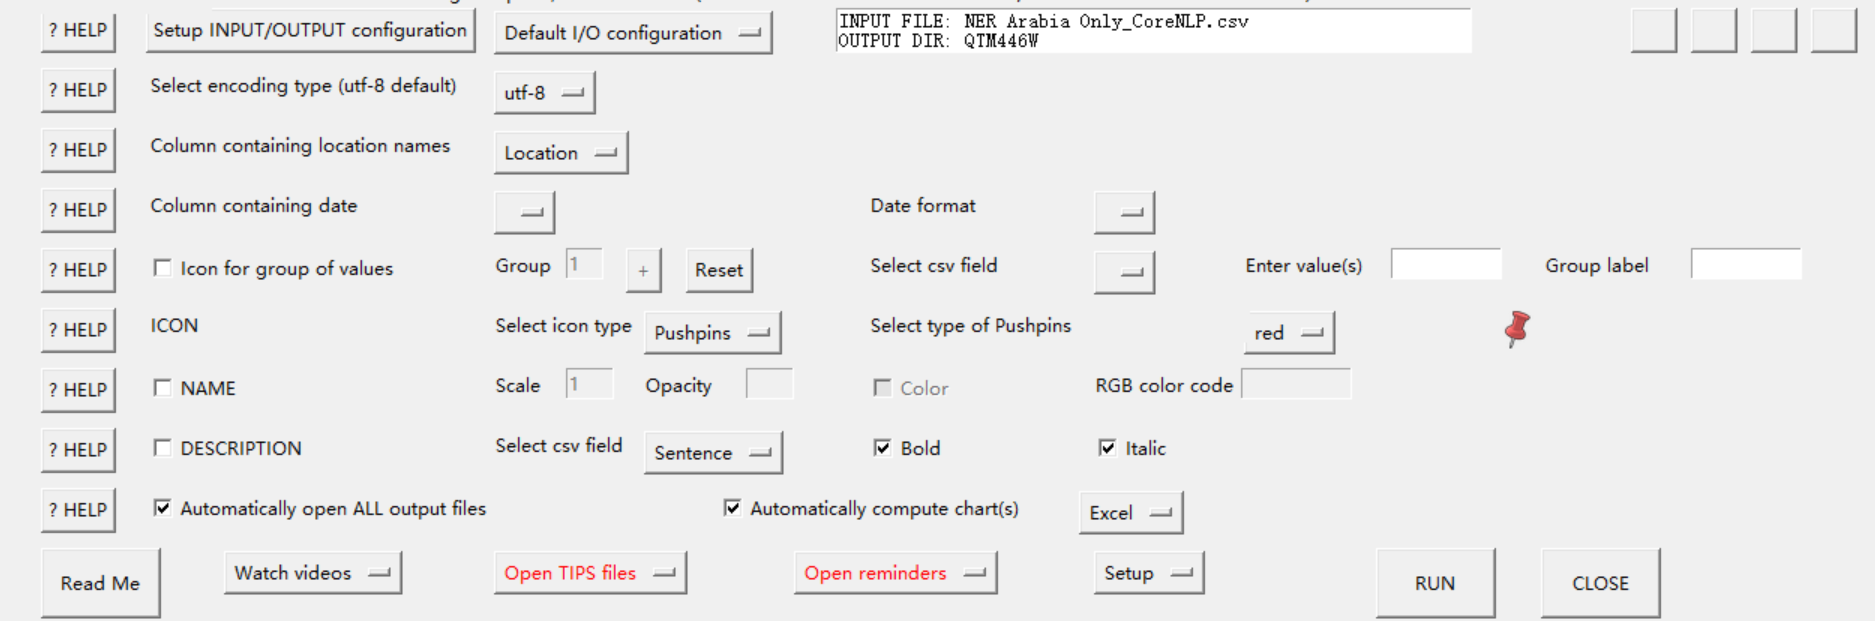Open the Default I/O configuration dropdown

point(633,32)
